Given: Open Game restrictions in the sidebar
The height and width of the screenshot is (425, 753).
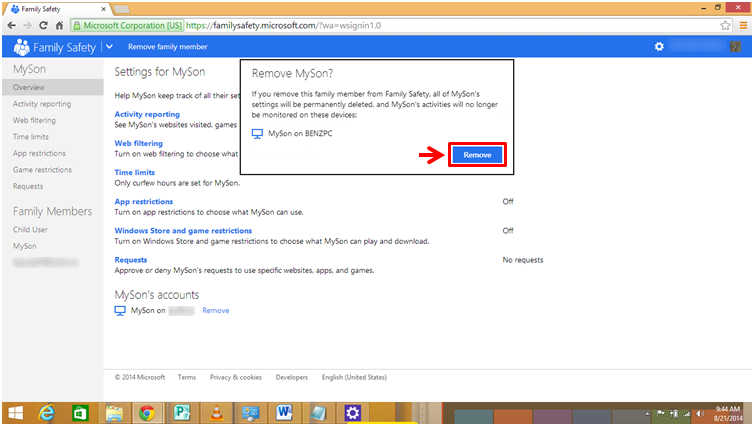Looking at the screenshot, I should click(x=42, y=170).
